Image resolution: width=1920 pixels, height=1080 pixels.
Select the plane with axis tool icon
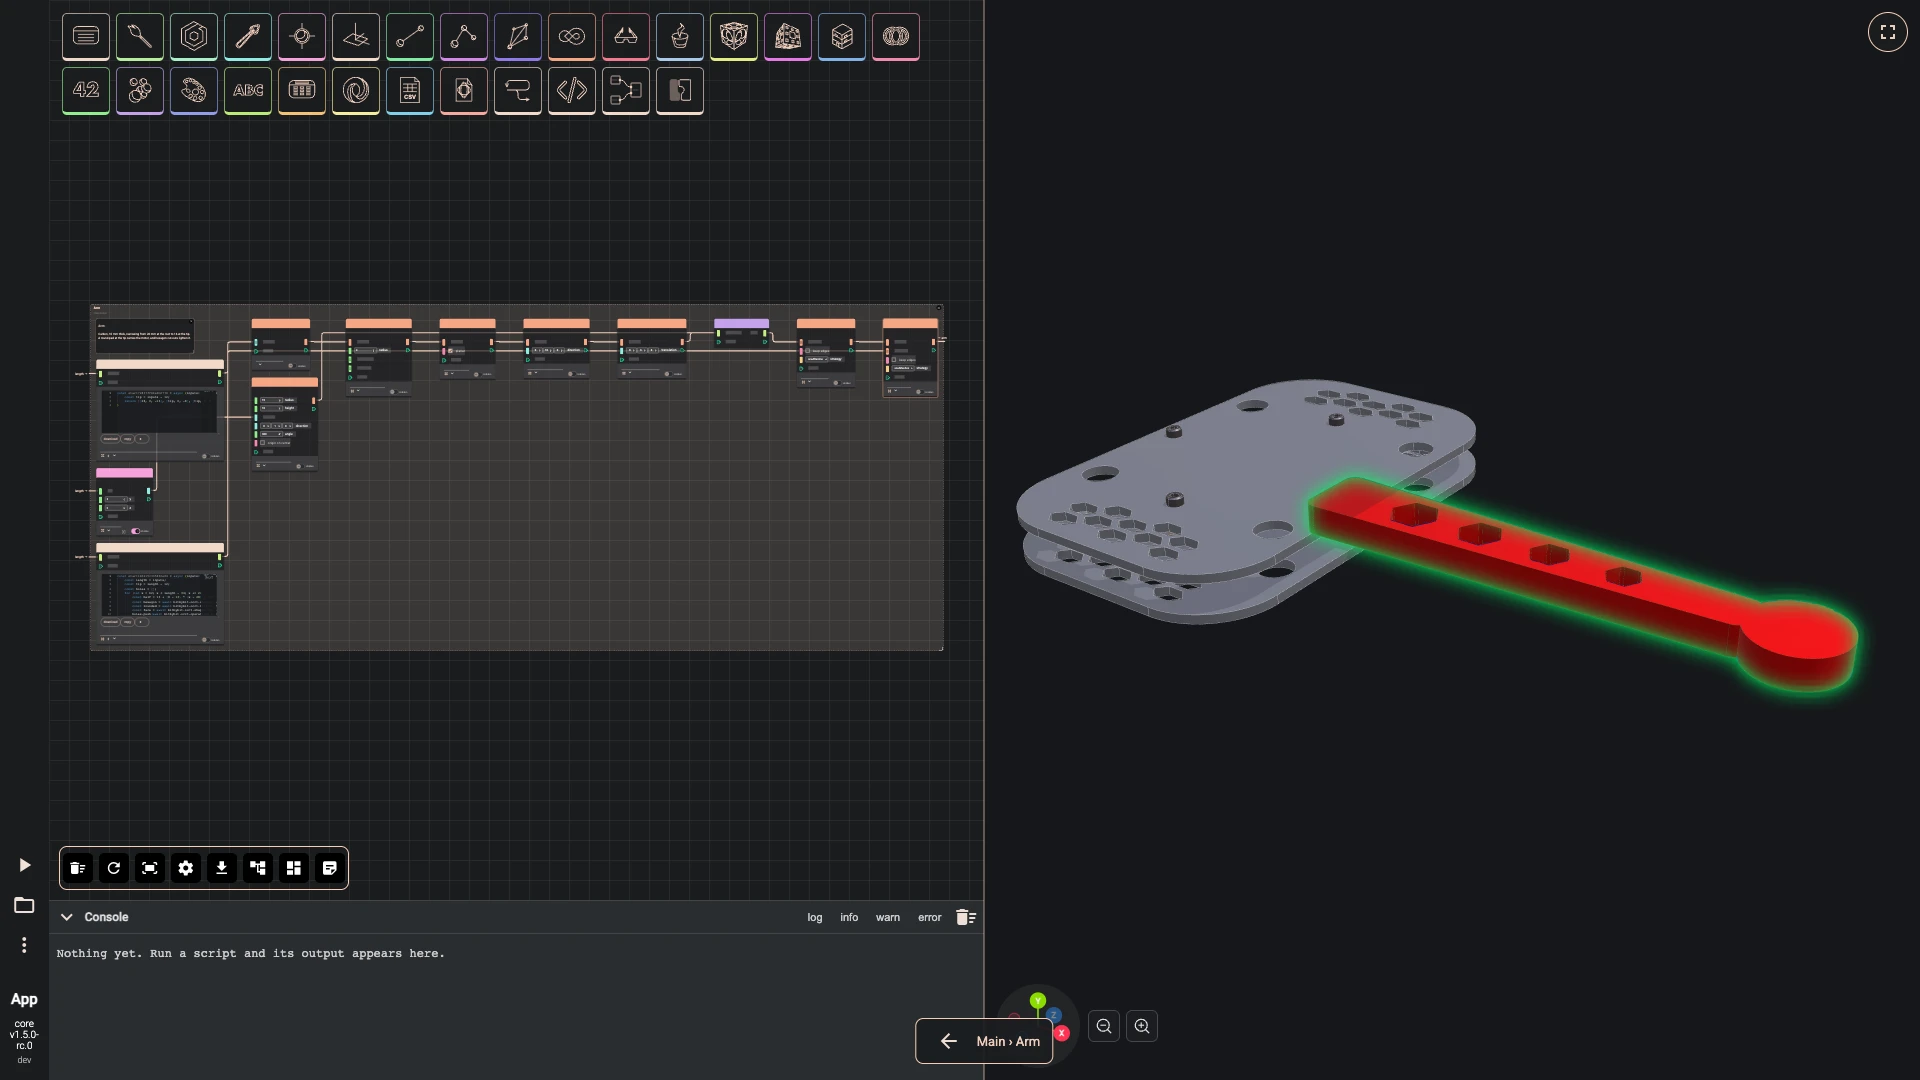tap(356, 37)
